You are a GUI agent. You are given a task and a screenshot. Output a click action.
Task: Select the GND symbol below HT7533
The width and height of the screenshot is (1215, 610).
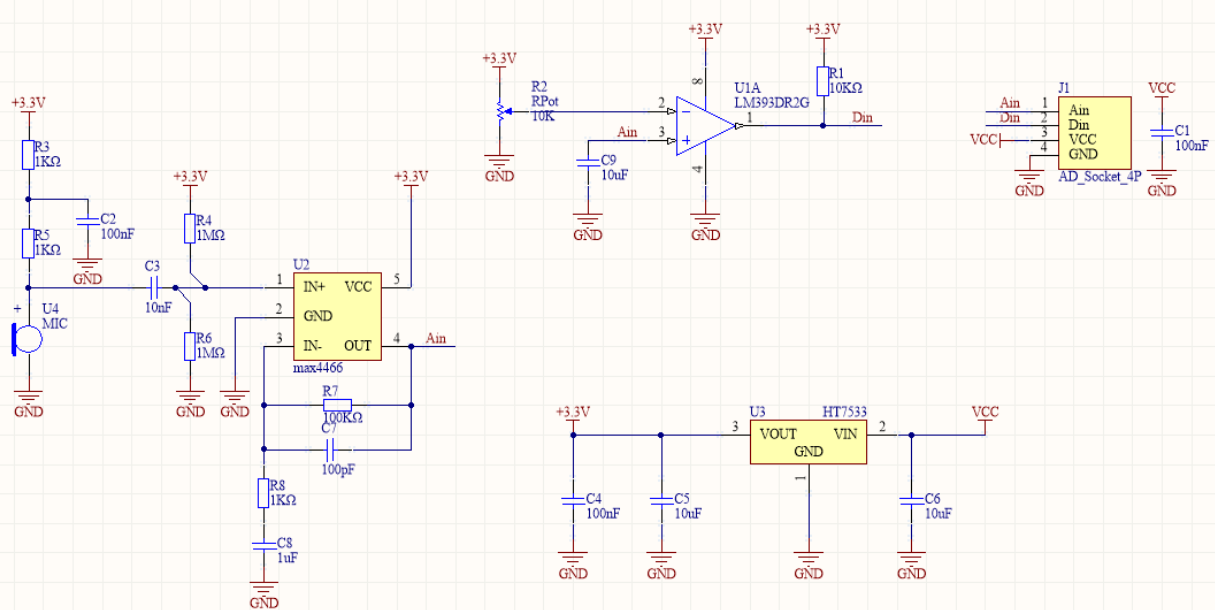click(808, 568)
